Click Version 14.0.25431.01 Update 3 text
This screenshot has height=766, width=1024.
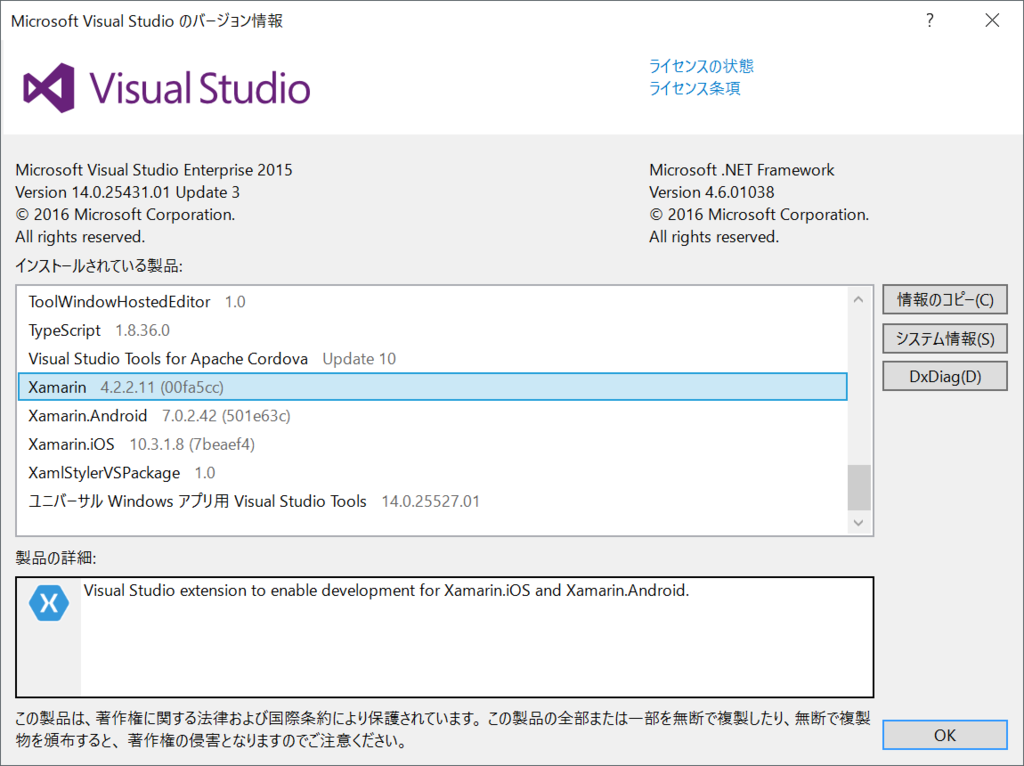[127, 192]
